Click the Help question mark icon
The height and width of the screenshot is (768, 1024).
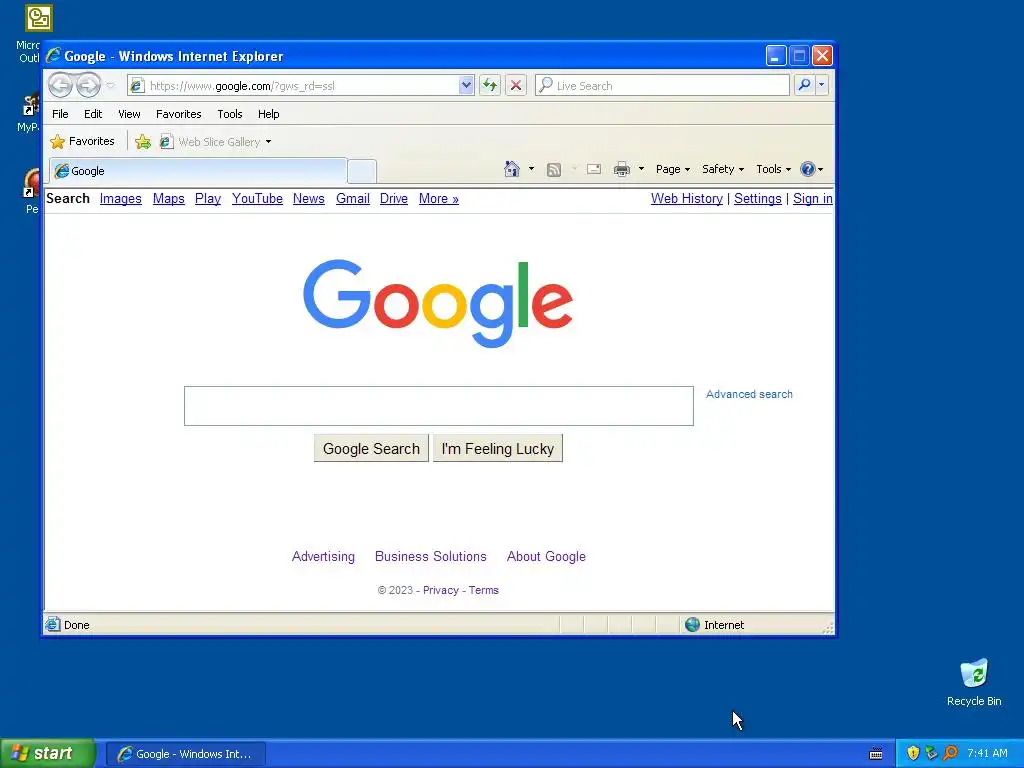808,169
